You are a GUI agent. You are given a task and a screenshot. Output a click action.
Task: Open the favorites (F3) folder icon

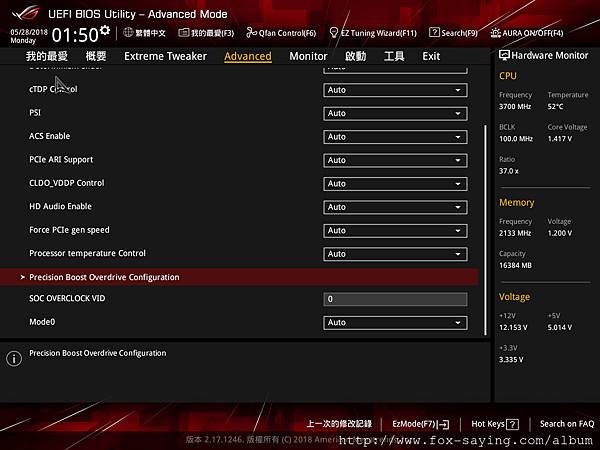click(184, 33)
